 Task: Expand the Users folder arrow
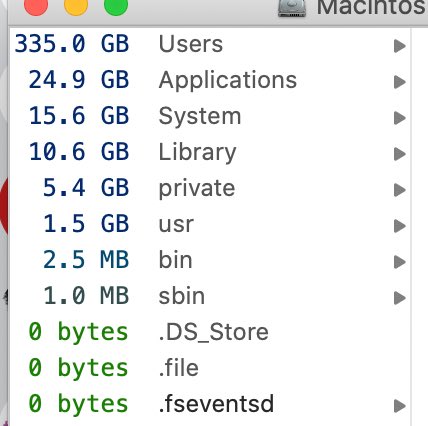pos(399,46)
